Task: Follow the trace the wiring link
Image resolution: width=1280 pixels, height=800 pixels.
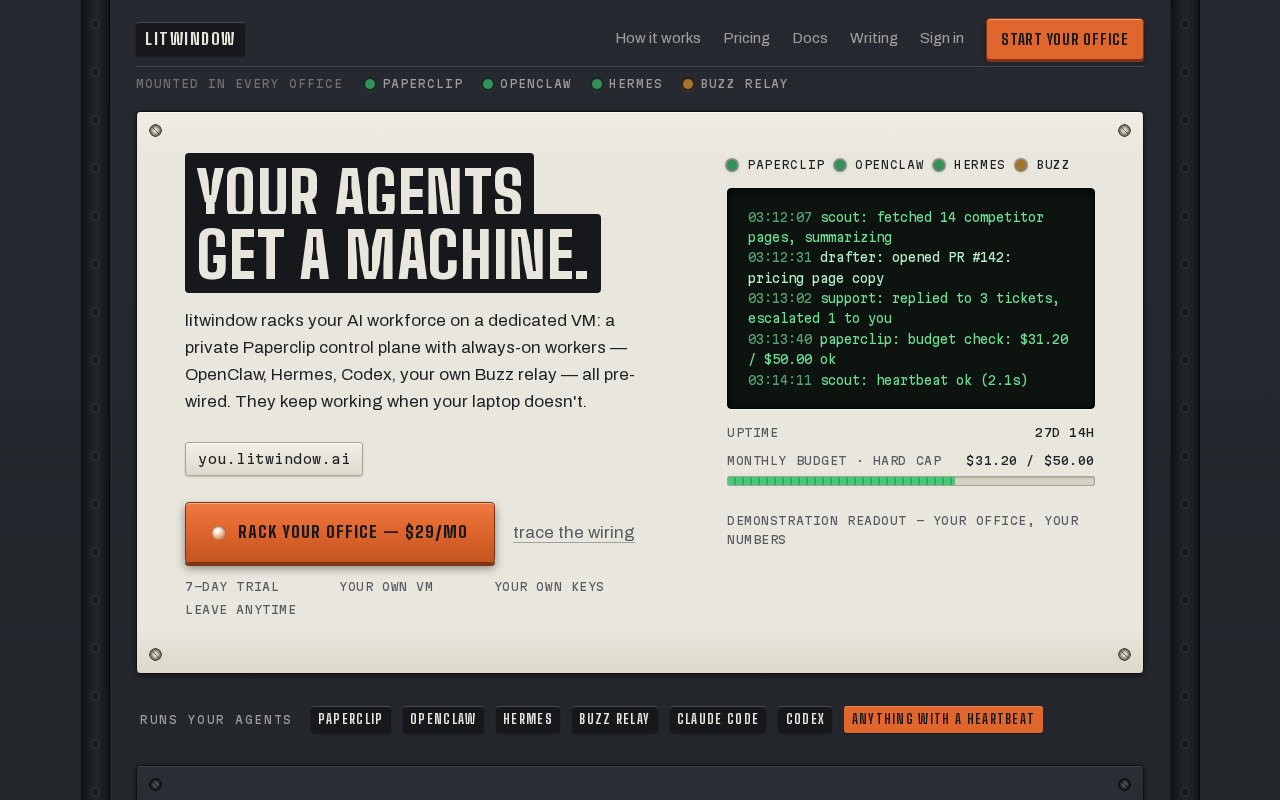Action: coord(574,533)
